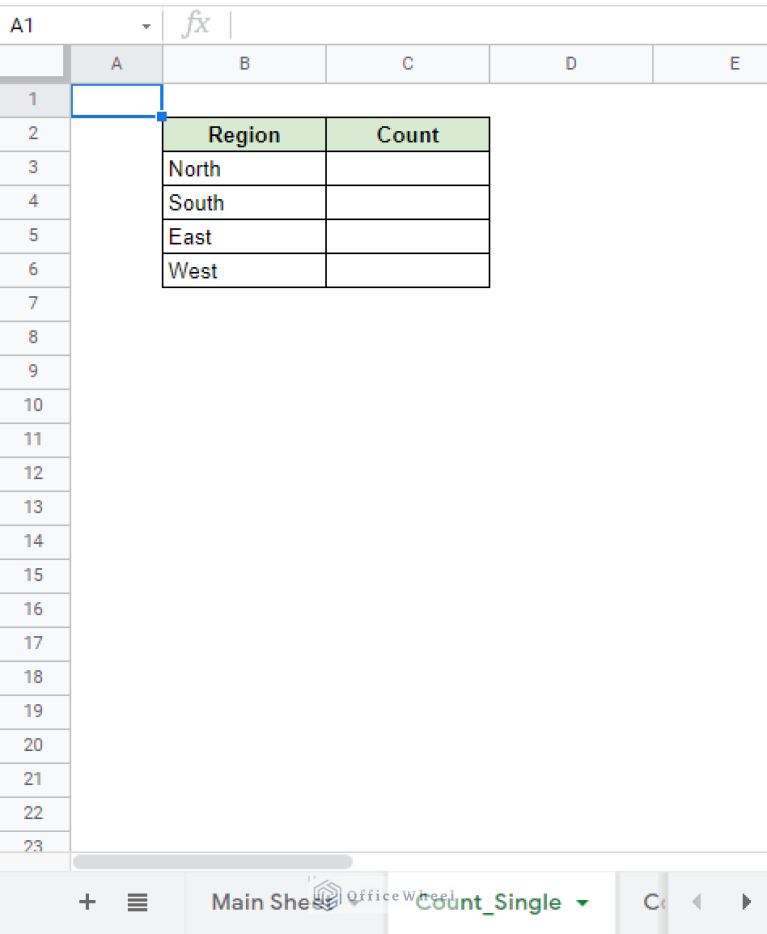767x934 pixels.
Task: Select the cell containing West
Action: pos(243,270)
